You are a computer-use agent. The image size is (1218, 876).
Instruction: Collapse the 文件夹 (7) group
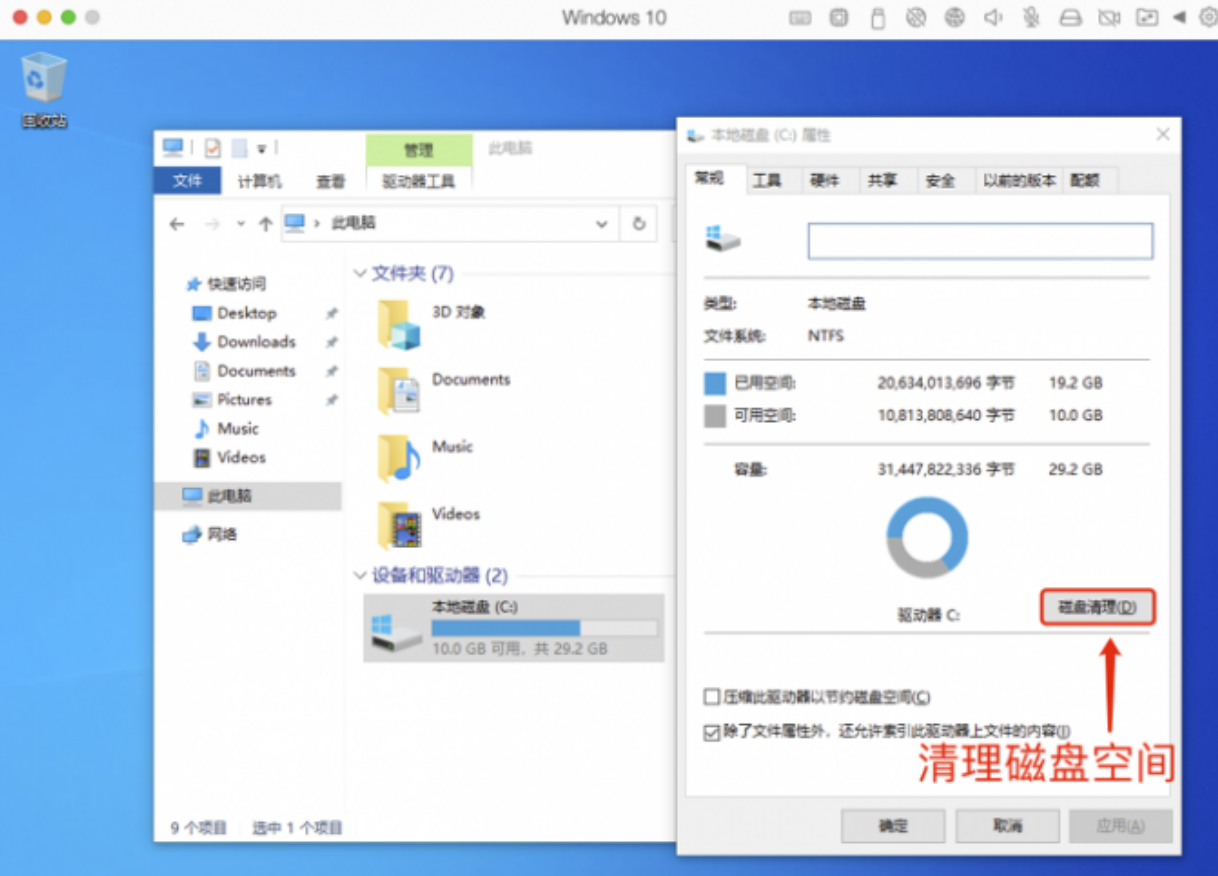361,274
